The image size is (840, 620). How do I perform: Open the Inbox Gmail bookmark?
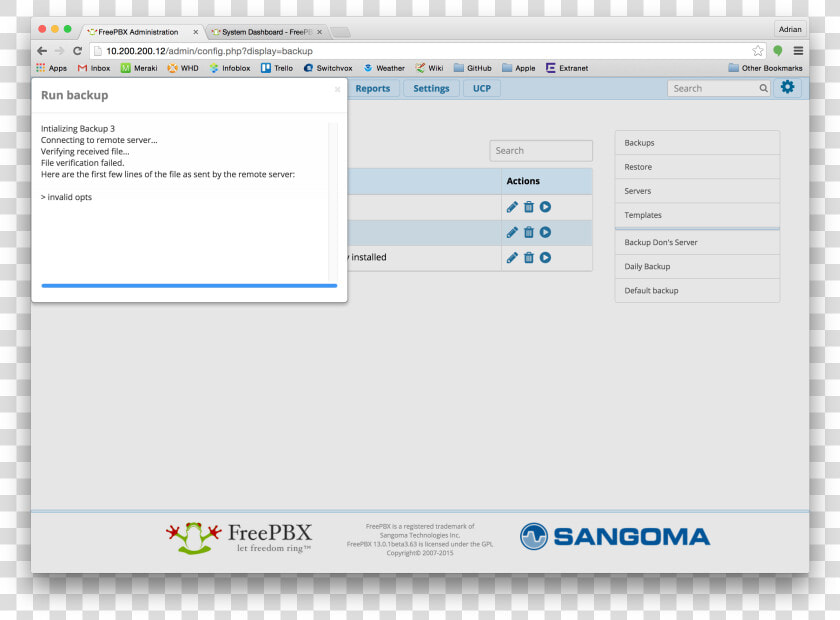pos(94,68)
